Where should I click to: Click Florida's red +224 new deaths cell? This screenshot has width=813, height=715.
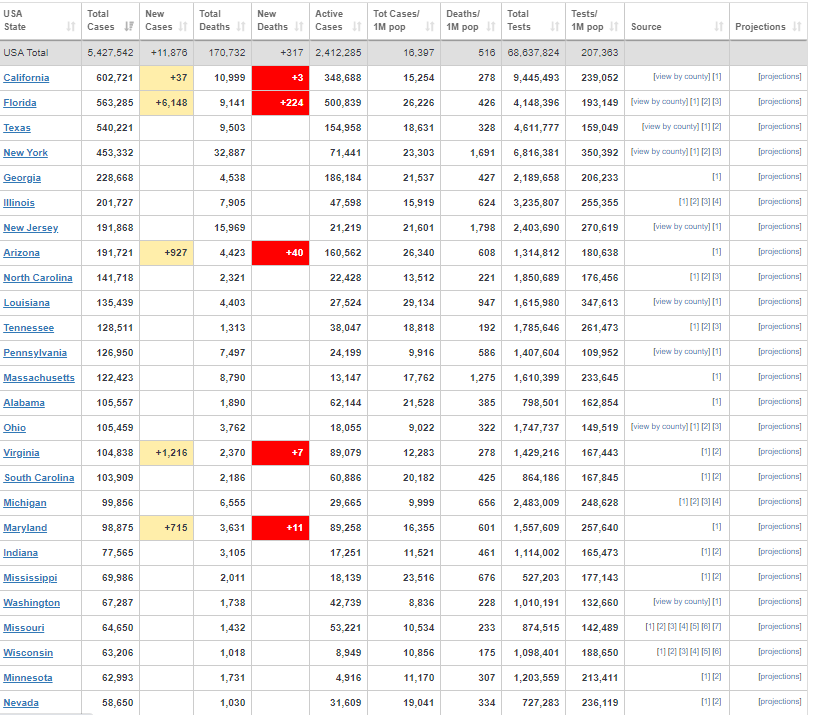coord(280,102)
